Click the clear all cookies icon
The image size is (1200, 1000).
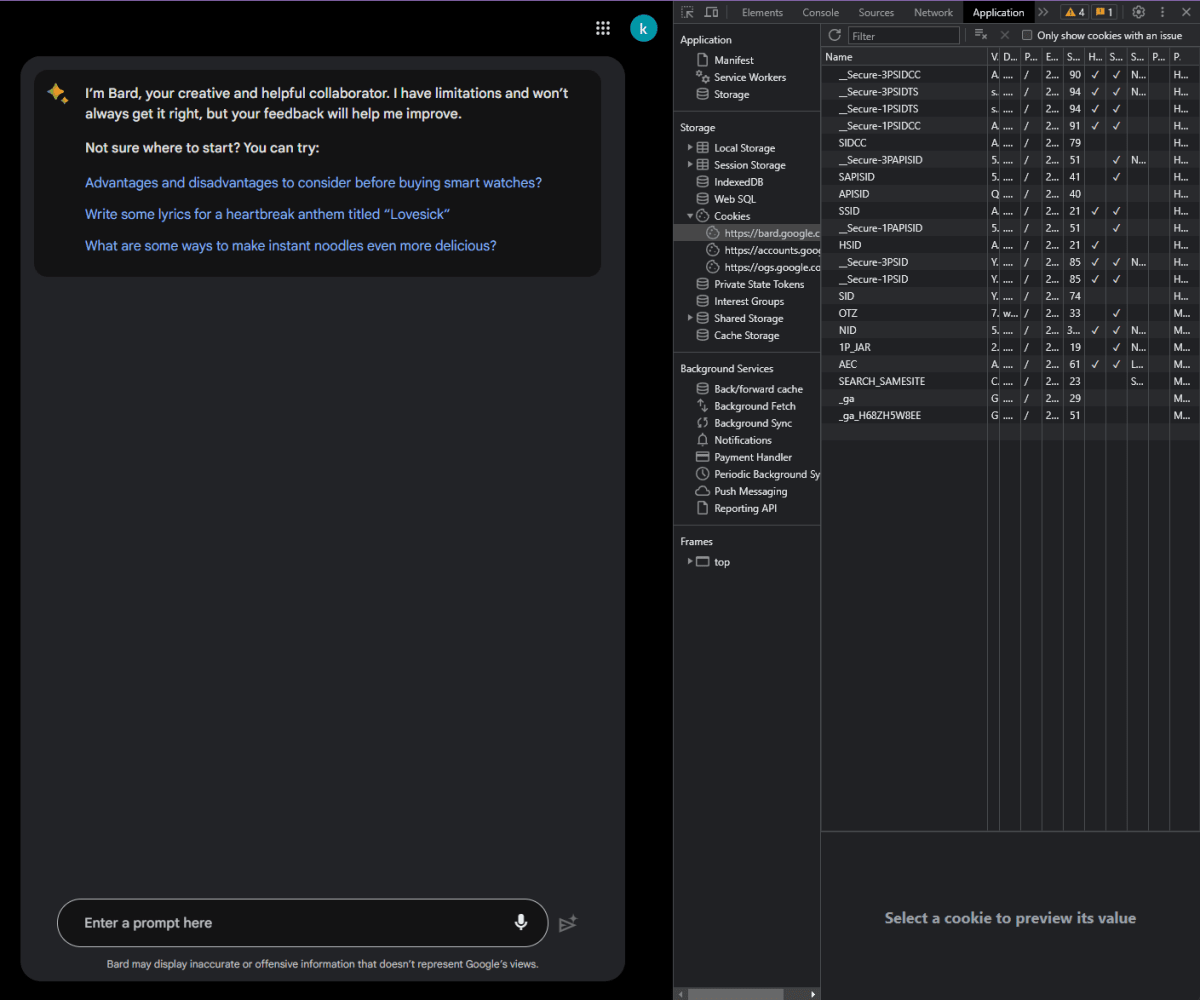981,35
